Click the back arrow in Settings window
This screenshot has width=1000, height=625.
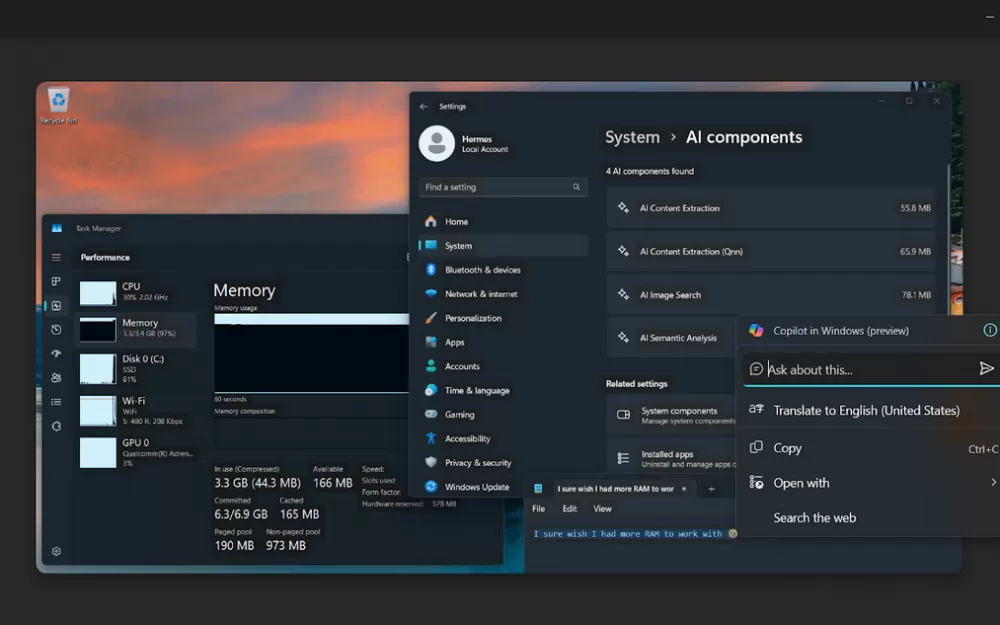423,107
